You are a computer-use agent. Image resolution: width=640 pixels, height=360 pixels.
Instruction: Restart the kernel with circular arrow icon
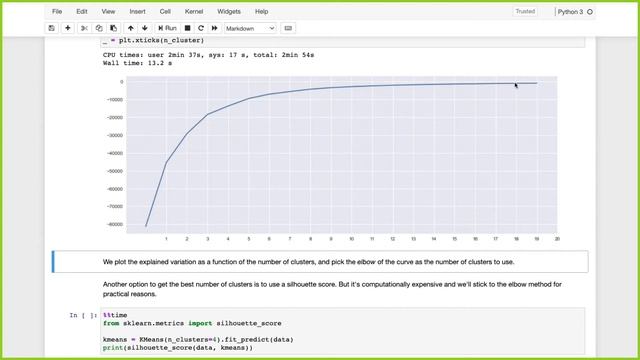(201, 28)
